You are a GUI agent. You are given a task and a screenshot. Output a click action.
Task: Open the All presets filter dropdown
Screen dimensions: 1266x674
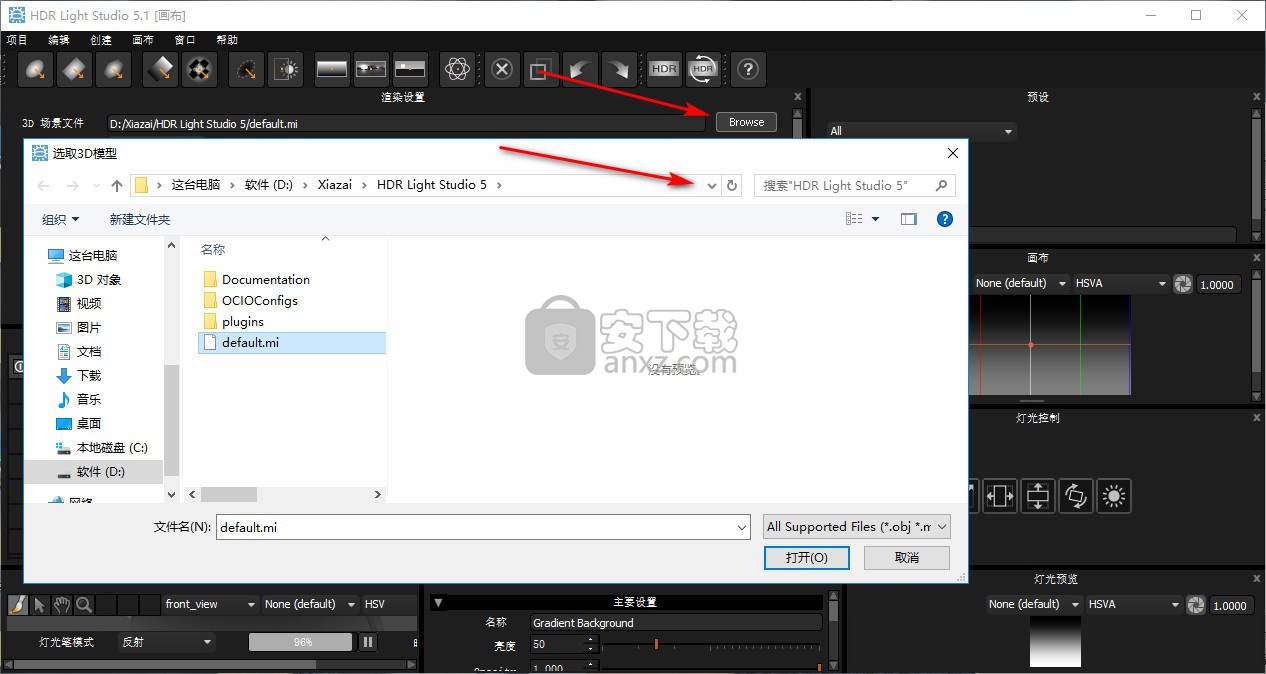tap(921, 131)
